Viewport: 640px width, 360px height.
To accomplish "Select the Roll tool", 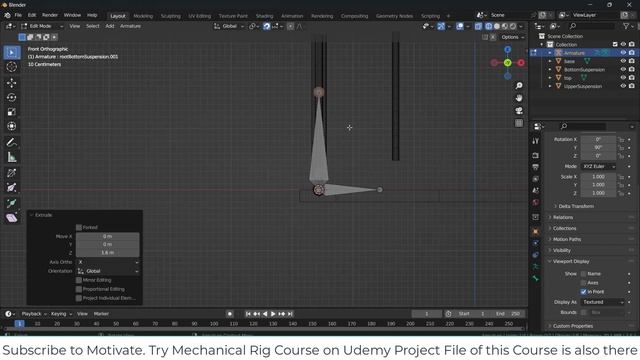I will 11,173.
